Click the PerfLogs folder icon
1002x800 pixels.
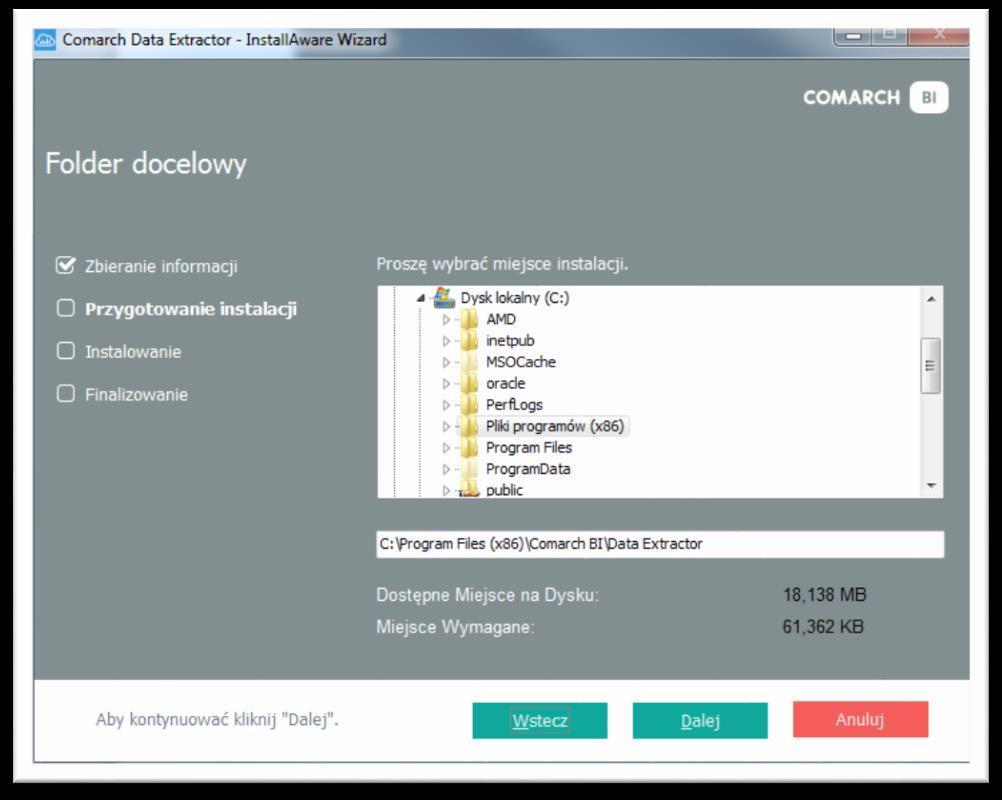point(470,404)
